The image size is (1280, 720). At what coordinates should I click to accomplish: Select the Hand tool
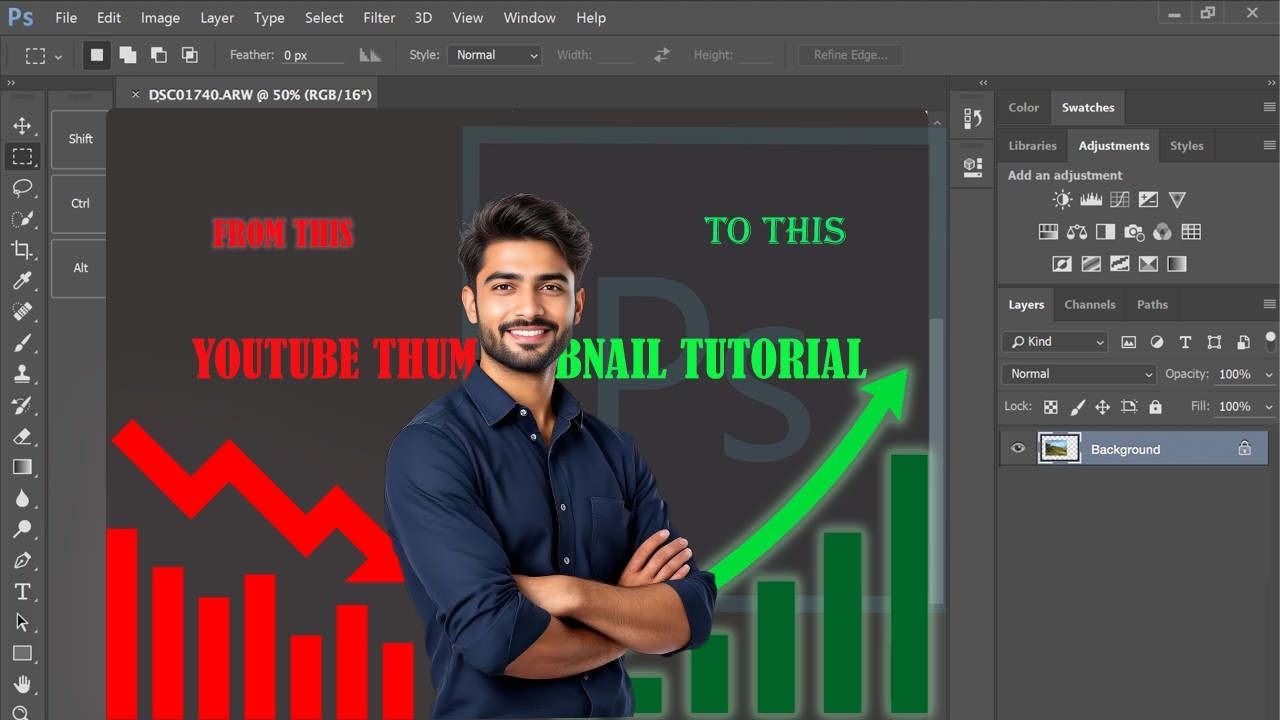pos(22,684)
